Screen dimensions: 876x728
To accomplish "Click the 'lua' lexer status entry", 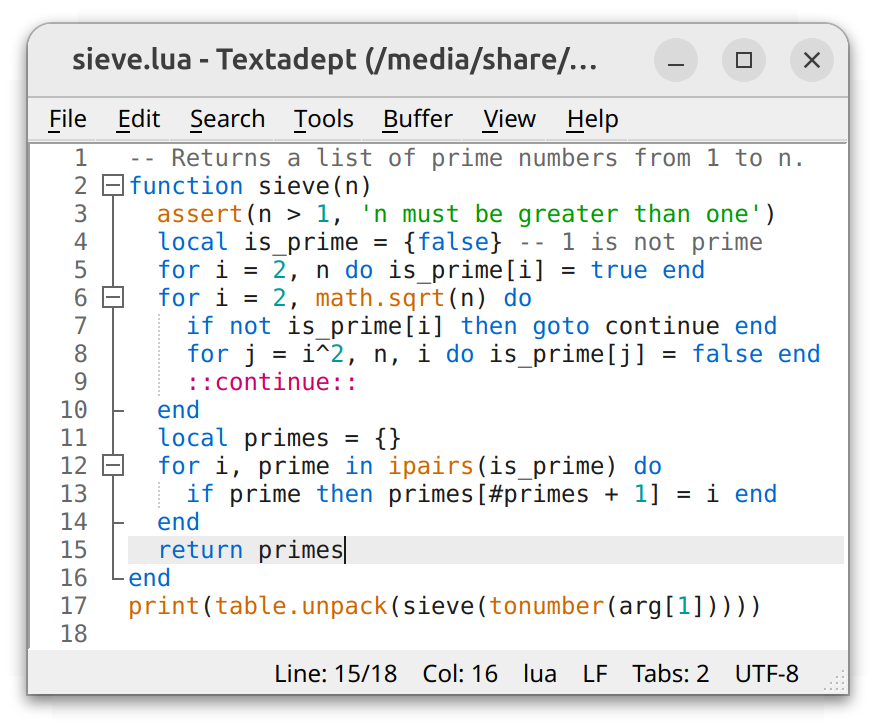I will click(540, 674).
